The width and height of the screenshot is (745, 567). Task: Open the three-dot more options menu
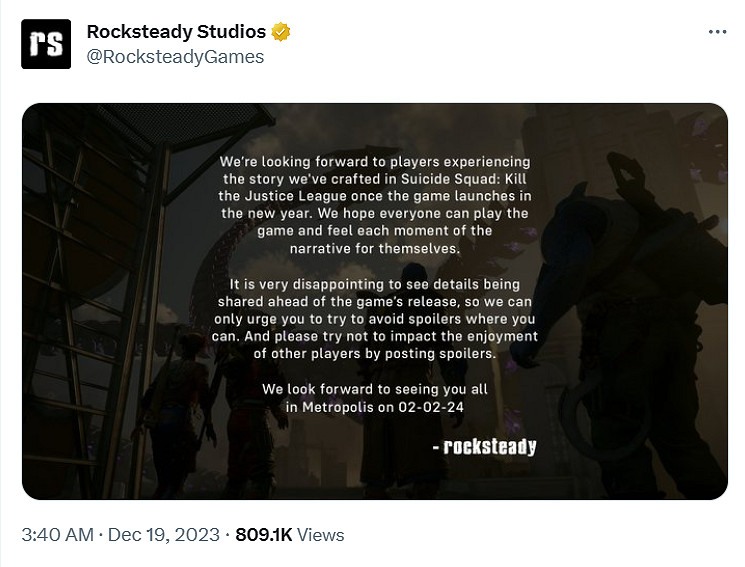pyautogui.click(x=717, y=32)
